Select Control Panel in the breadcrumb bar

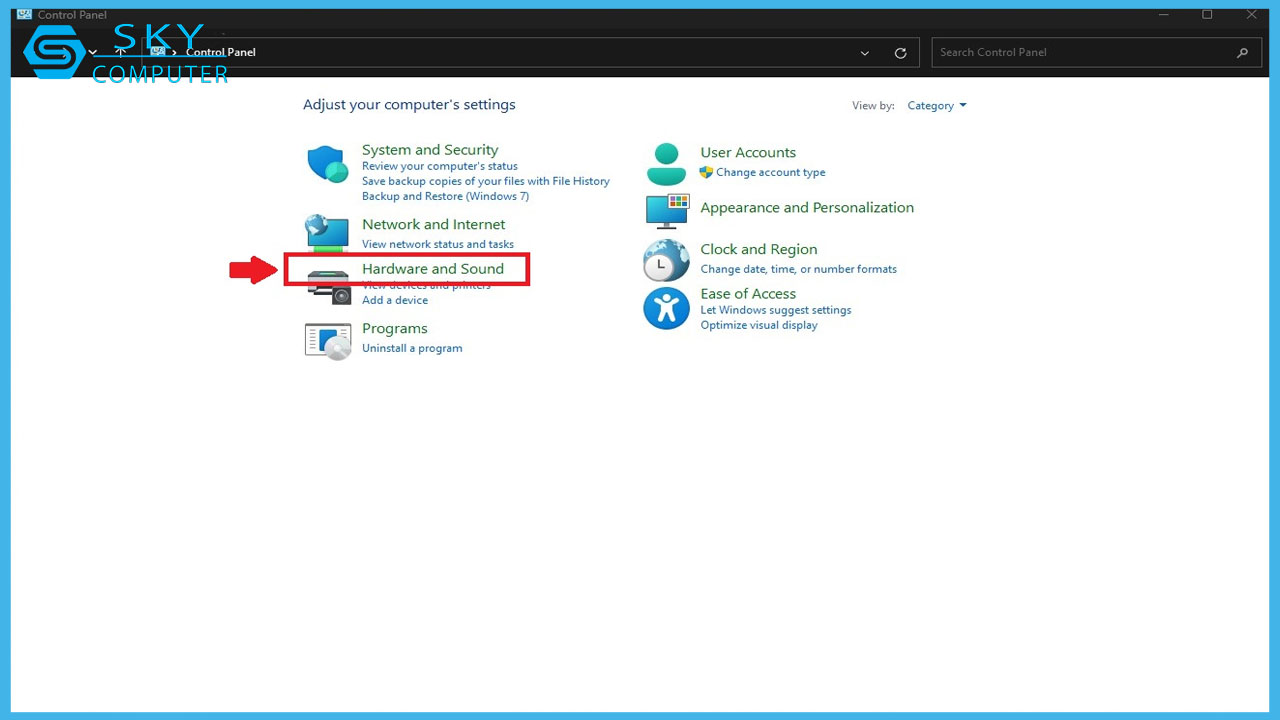tap(219, 52)
